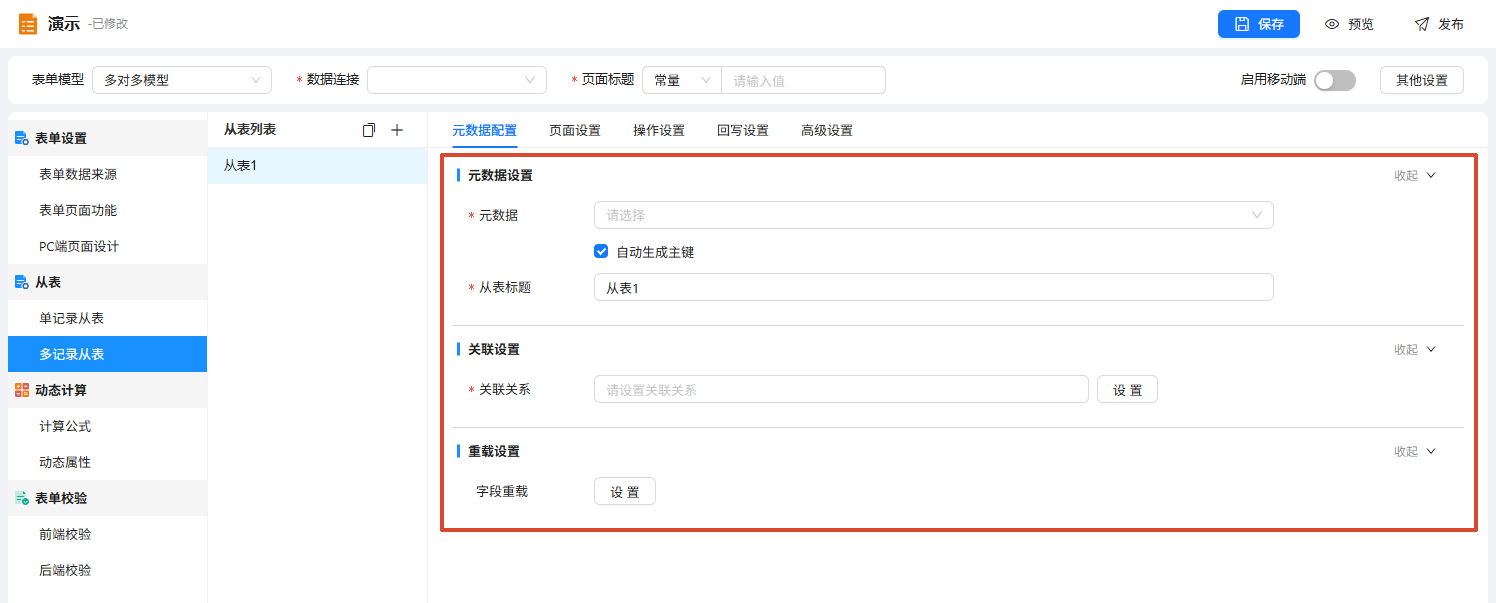Click 设置 button next to 字段重载

pos(625,491)
